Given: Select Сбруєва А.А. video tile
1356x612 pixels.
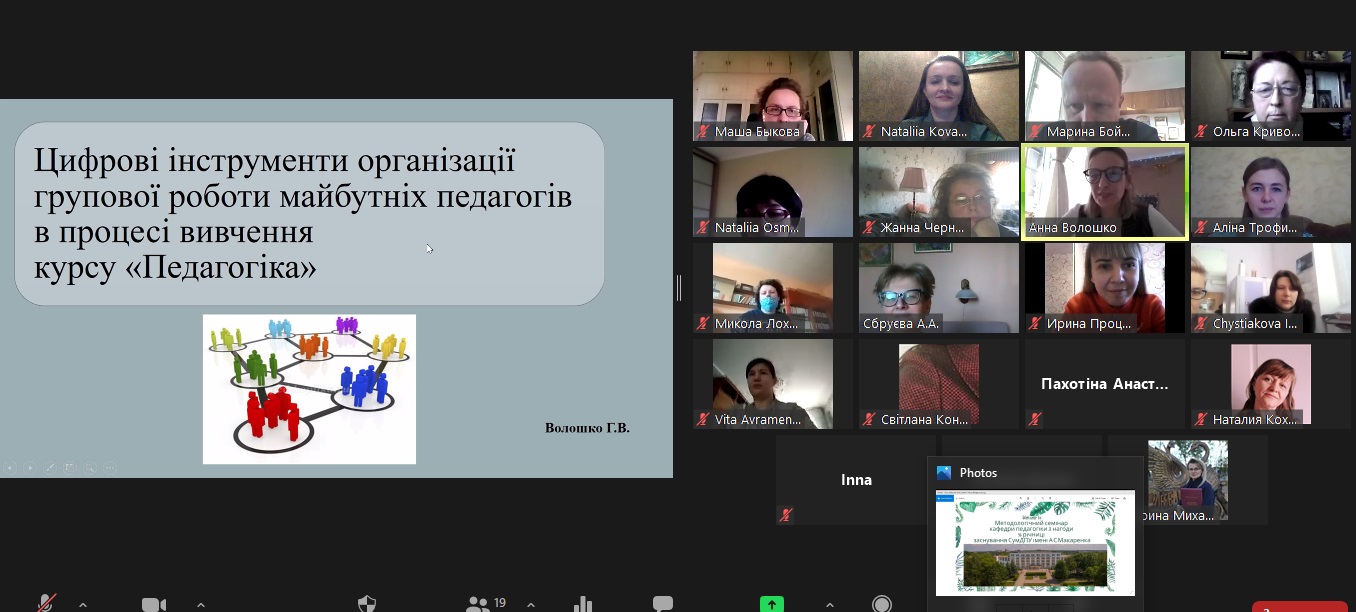Looking at the screenshot, I should (x=939, y=288).
